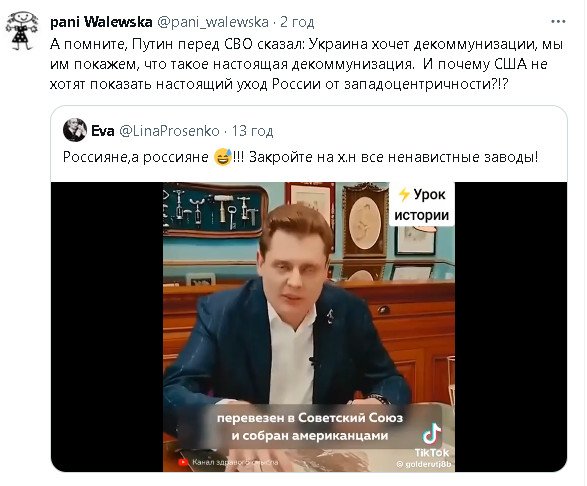The width and height of the screenshot is (587, 486).
Task: Click the @golderutj8b TikTok username
Action: pos(423,464)
